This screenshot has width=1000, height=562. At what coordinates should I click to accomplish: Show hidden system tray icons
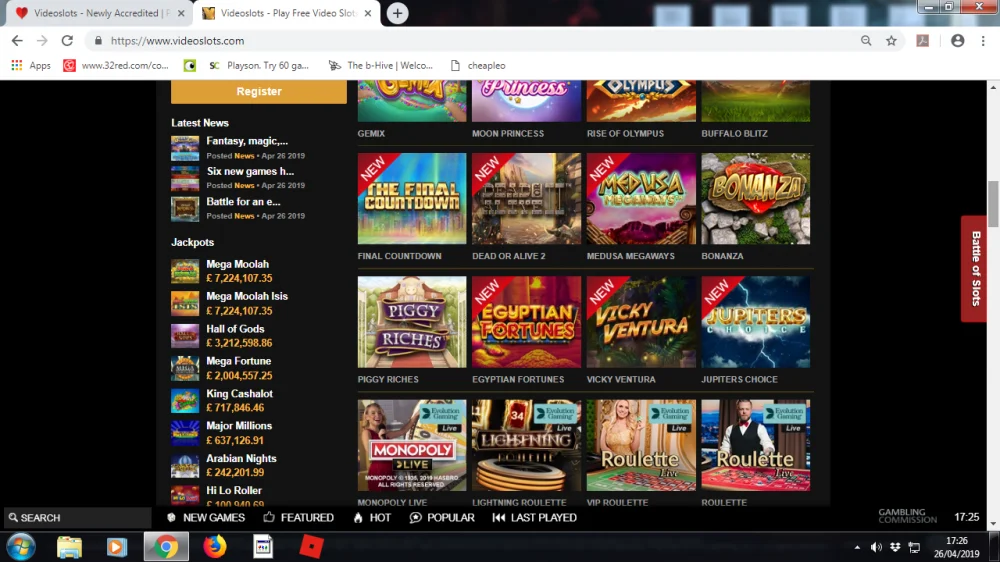pos(857,547)
